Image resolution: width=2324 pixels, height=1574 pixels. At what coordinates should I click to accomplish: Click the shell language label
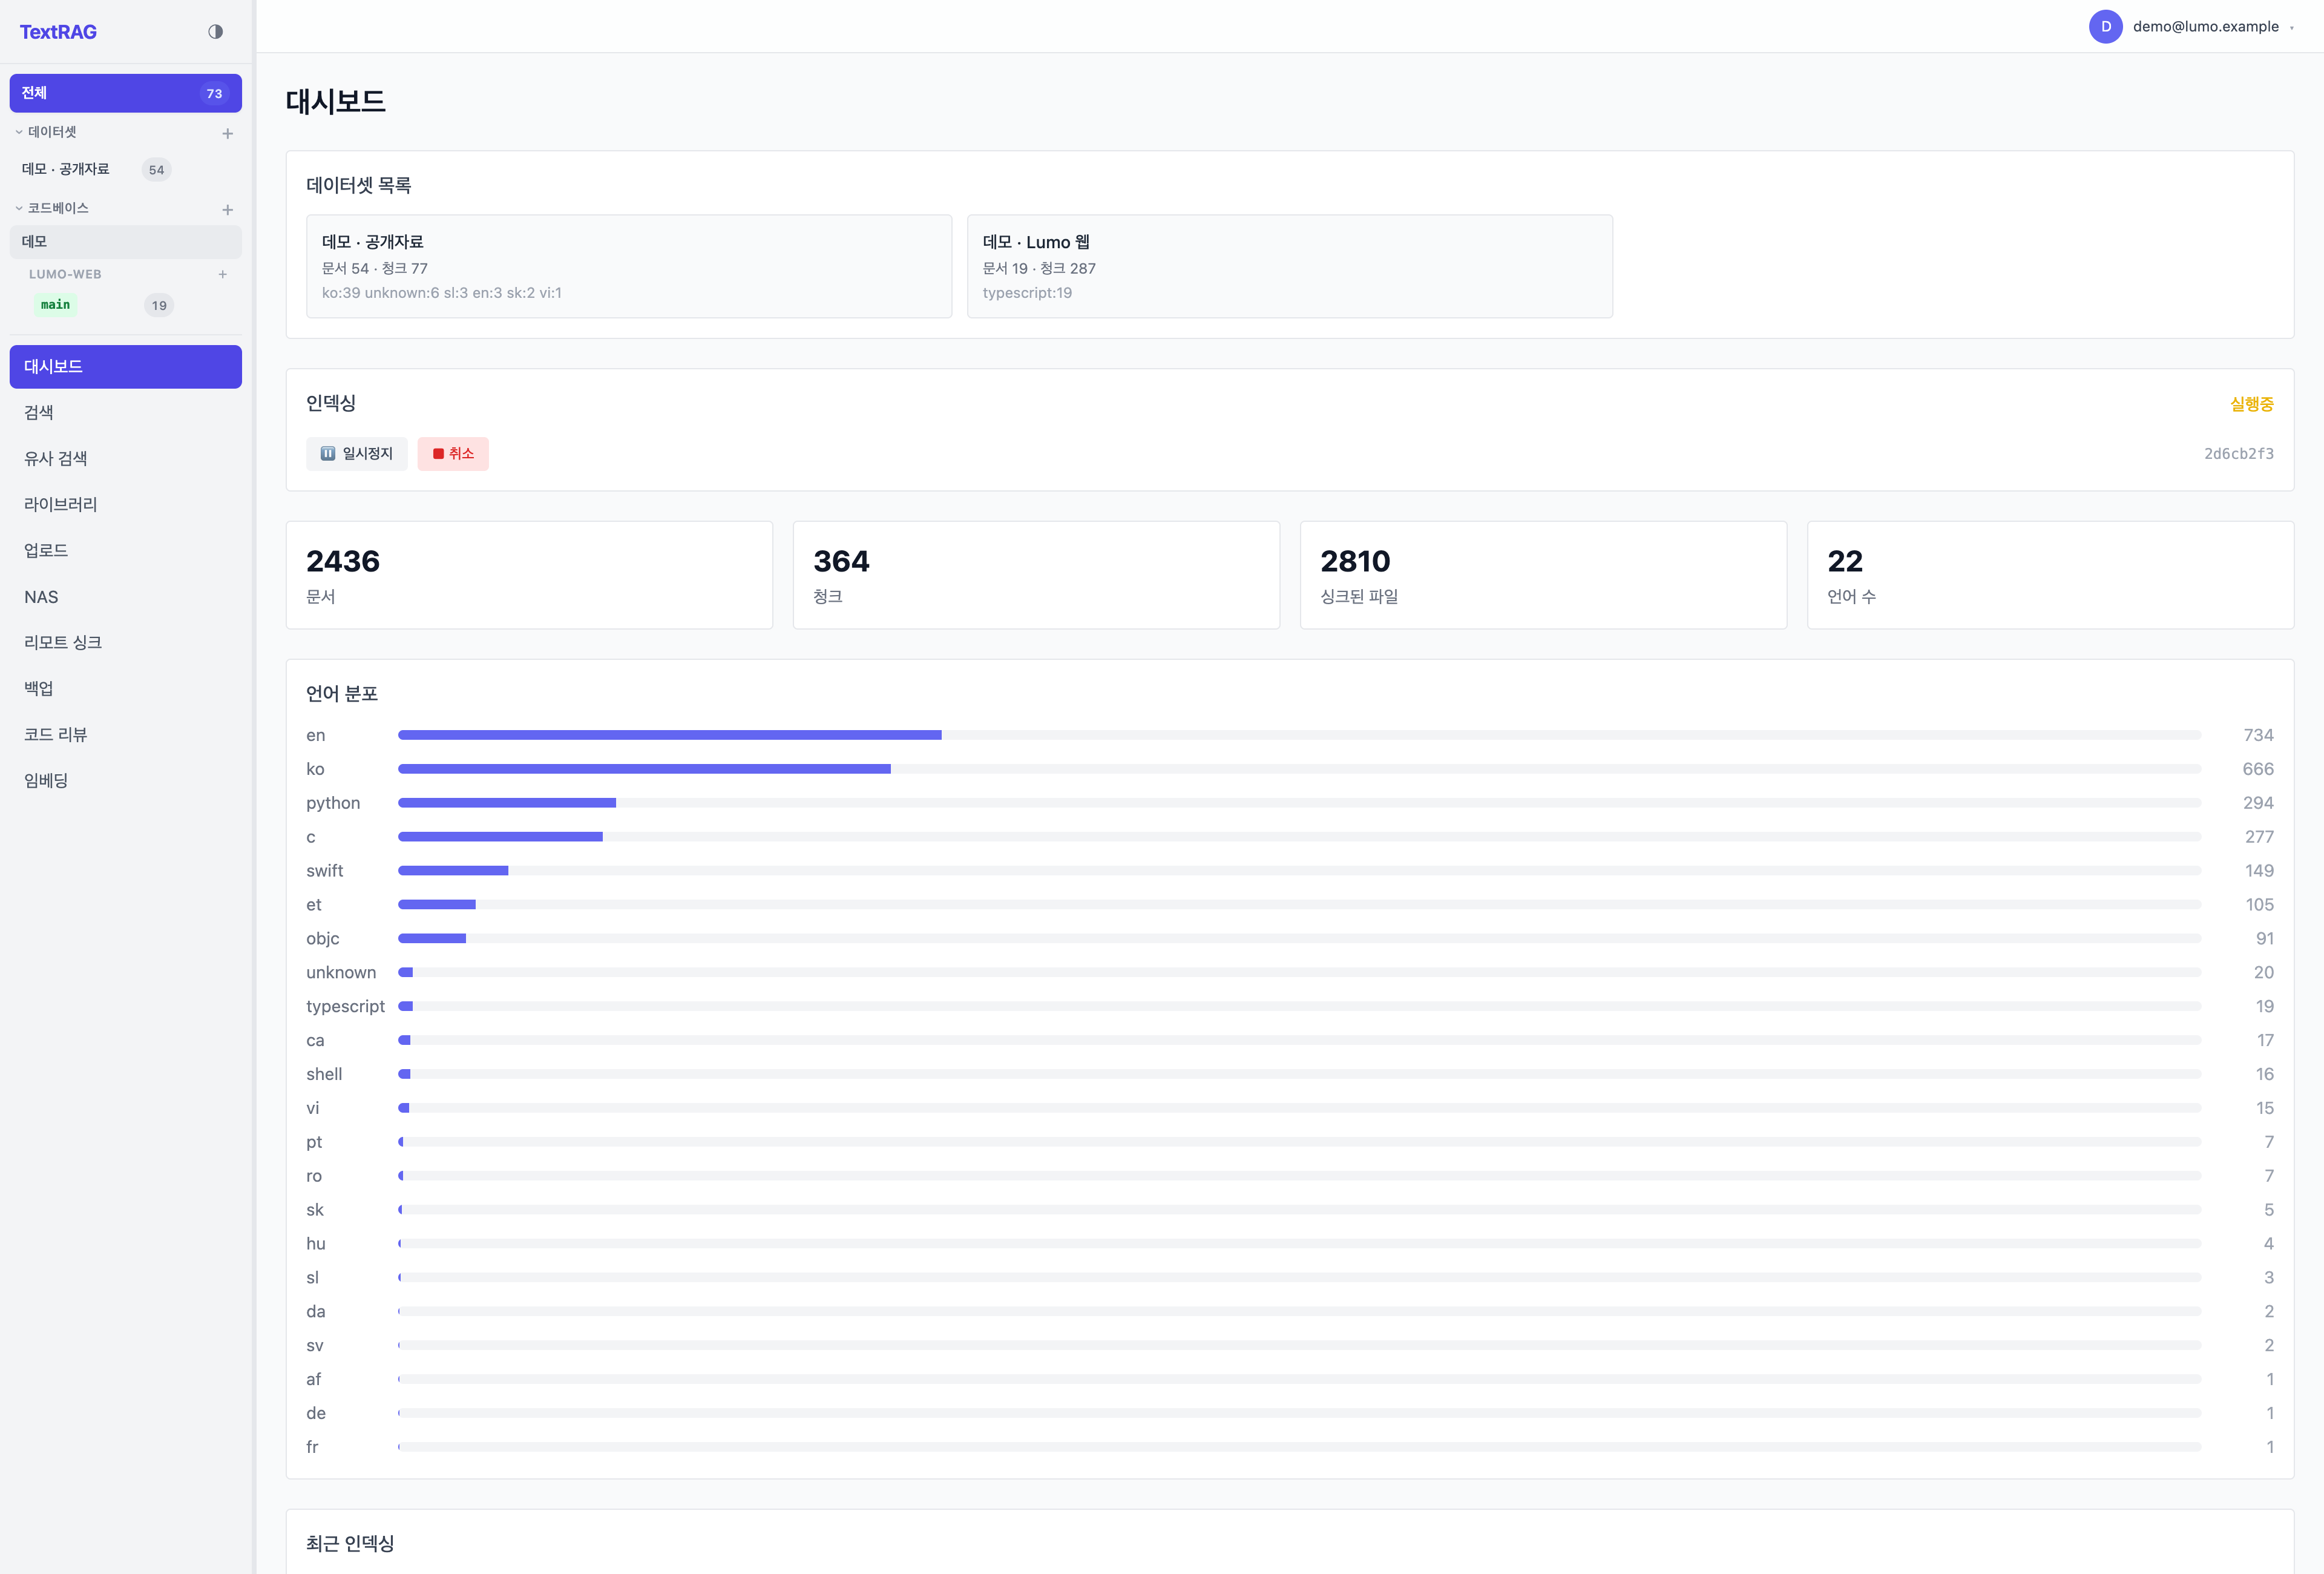coord(324,1074)
